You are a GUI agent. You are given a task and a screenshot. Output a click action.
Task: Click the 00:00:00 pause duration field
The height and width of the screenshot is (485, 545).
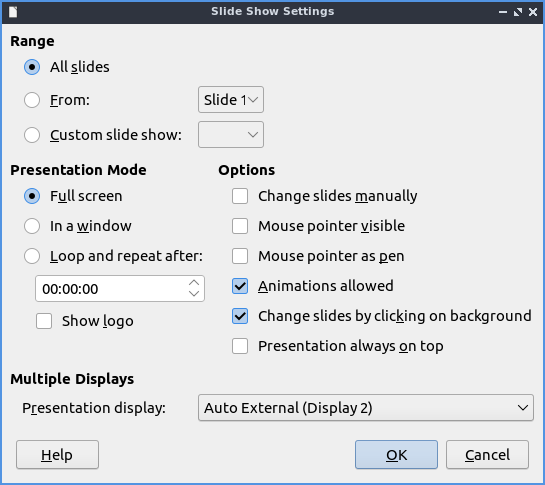(x=111, y=289)
